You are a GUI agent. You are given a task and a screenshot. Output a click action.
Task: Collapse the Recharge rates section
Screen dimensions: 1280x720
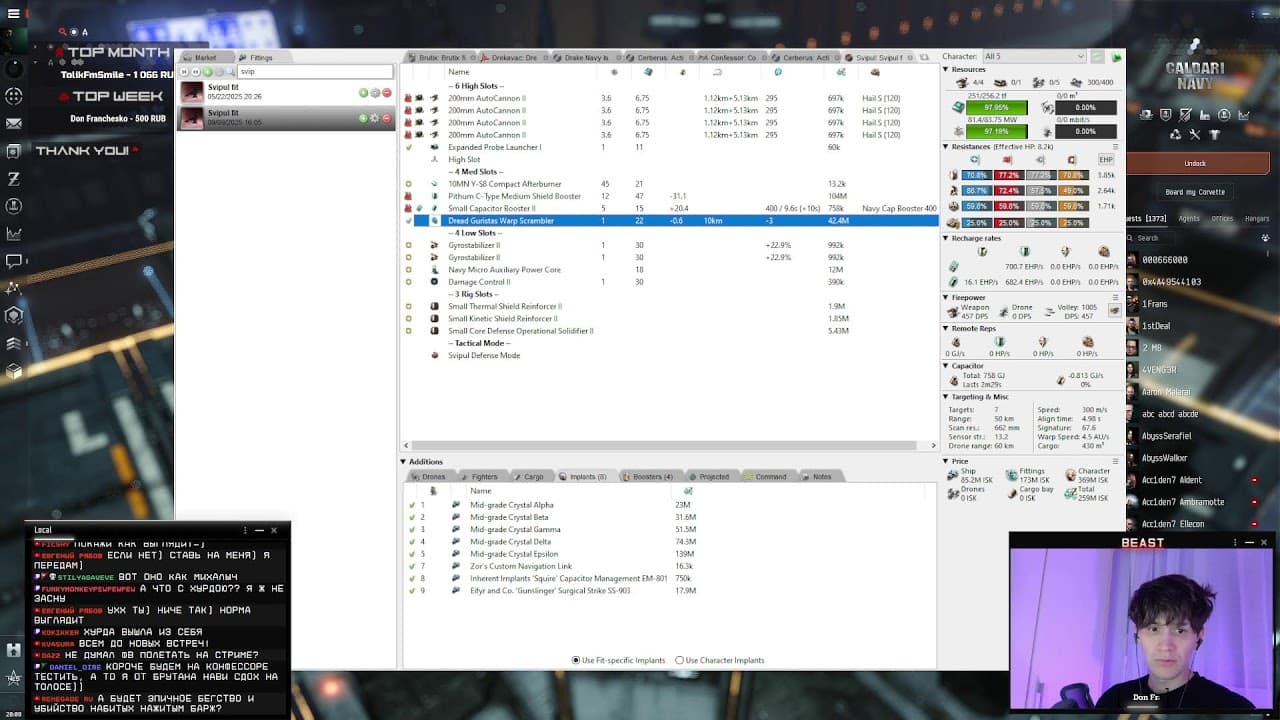[x=946, y=238]
